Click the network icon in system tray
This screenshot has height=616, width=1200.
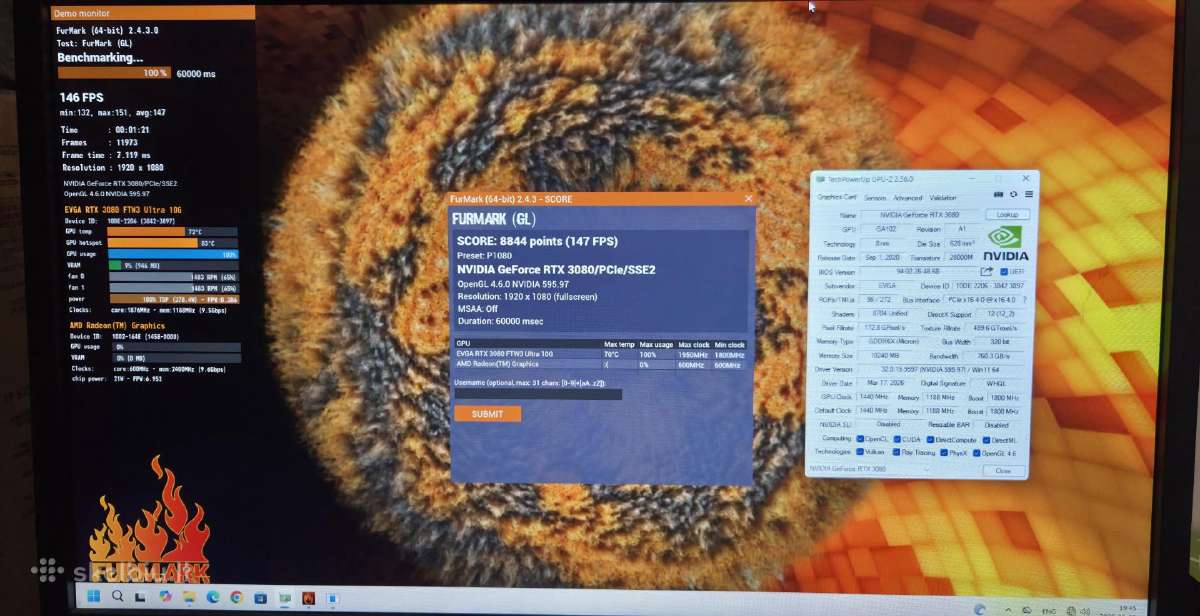click(x=1071, y=610)
